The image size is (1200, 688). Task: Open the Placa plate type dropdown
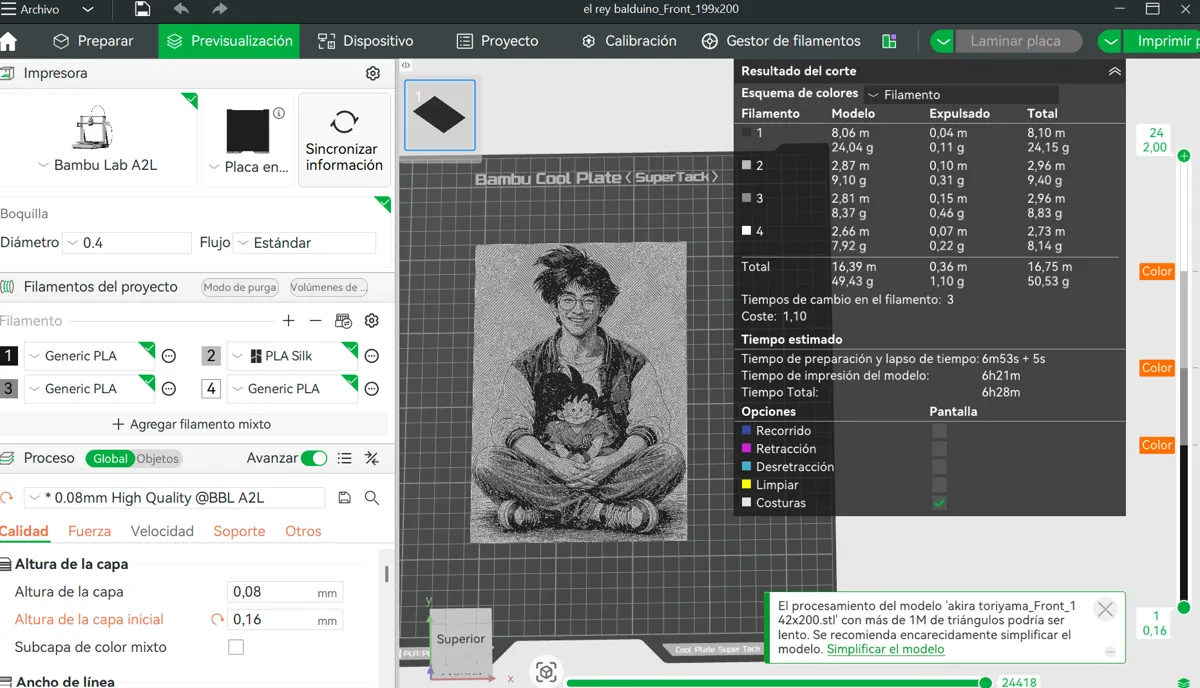(x=248, y=167)
